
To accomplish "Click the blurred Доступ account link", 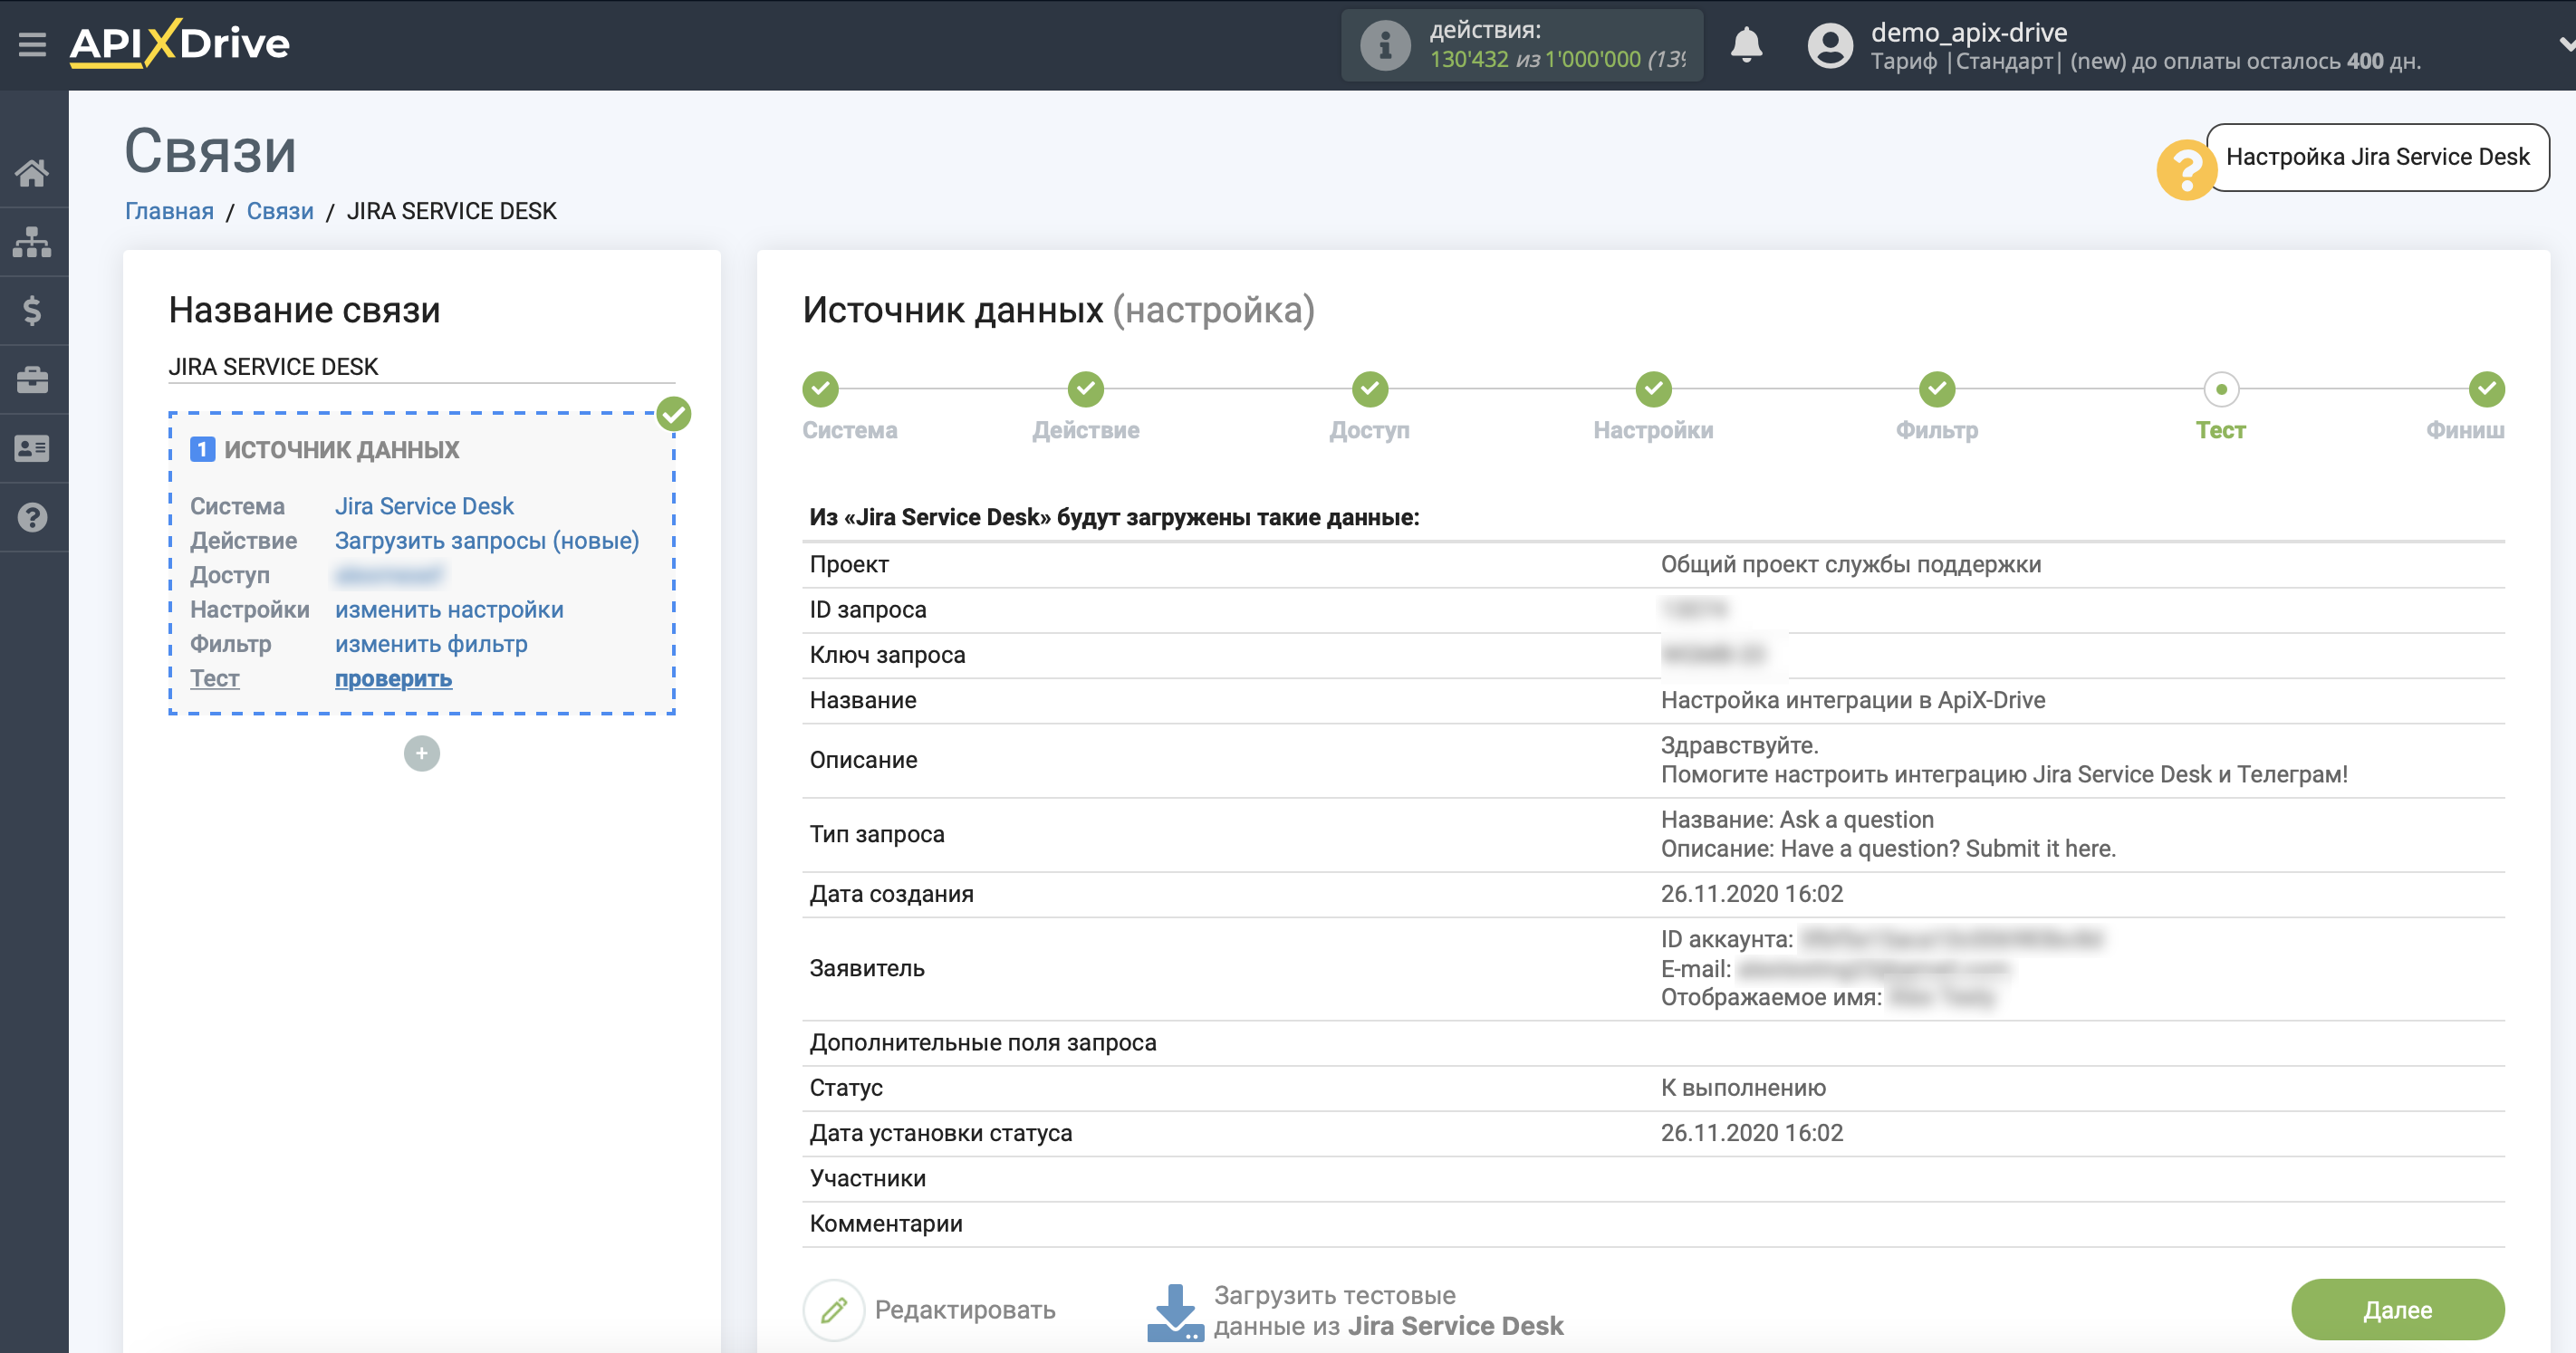I will [x=388, y=575].
